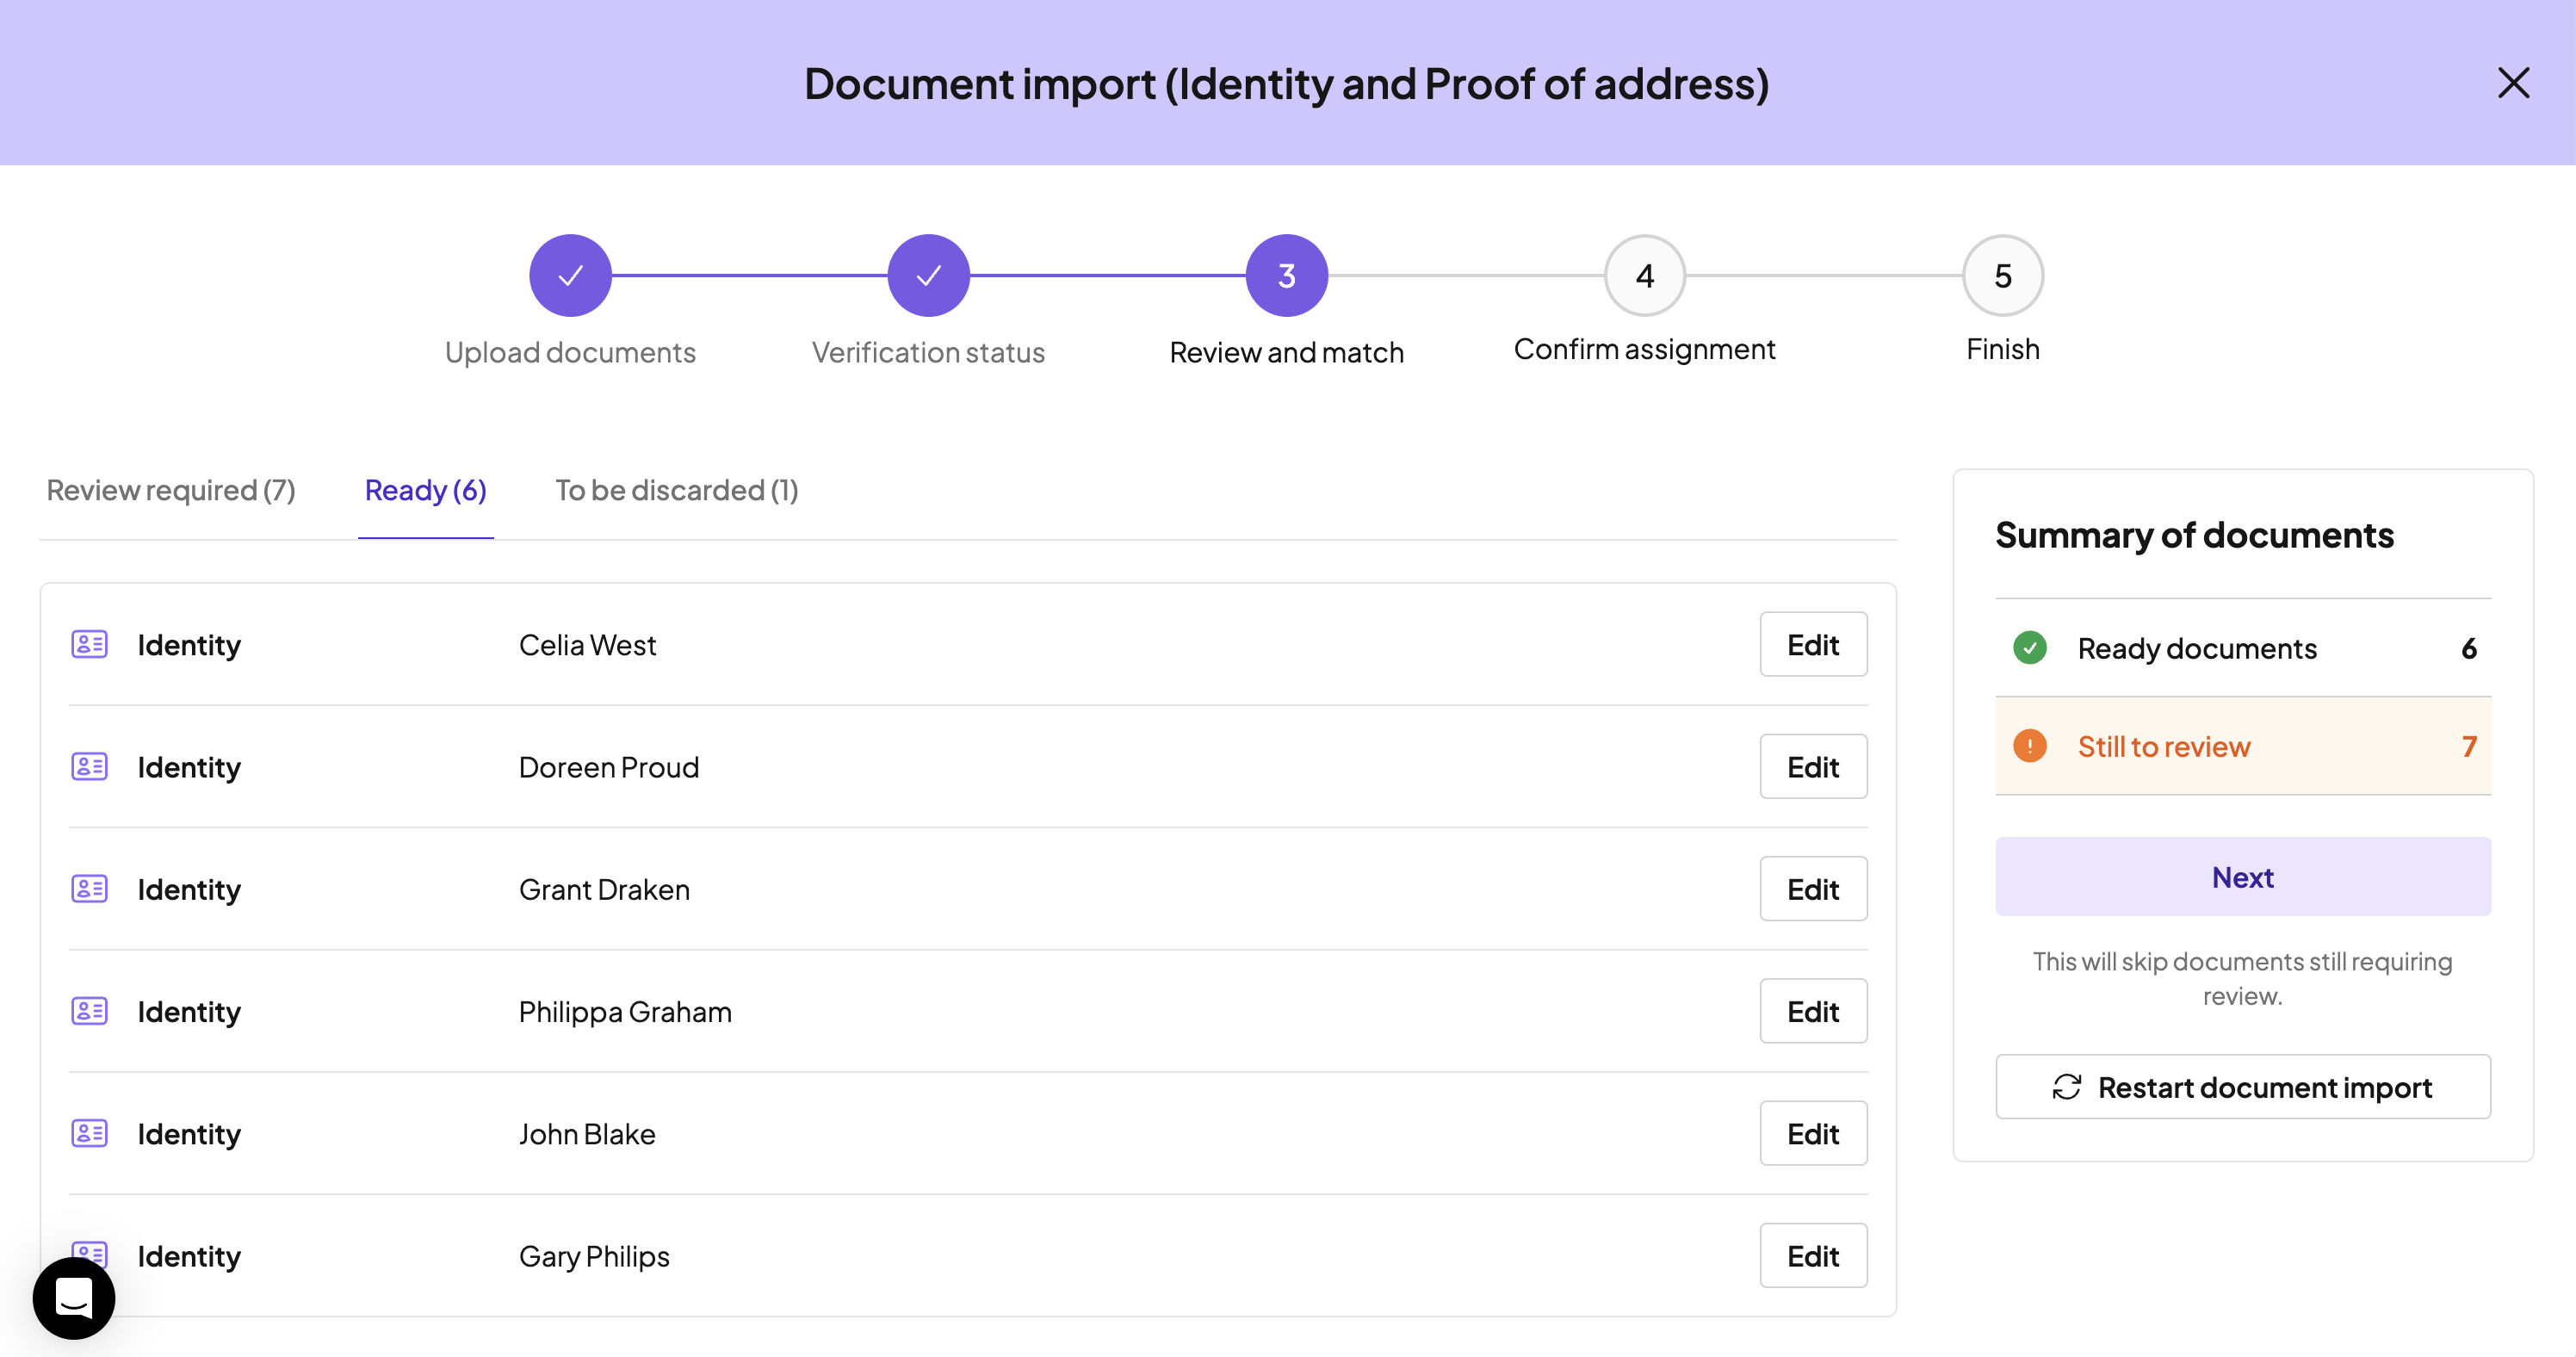Image resolution: width=2576 pixels, height=1357 pixels.
Task: Jump to step 4 Confirm assignment
Action: [x=1644, y=275]
